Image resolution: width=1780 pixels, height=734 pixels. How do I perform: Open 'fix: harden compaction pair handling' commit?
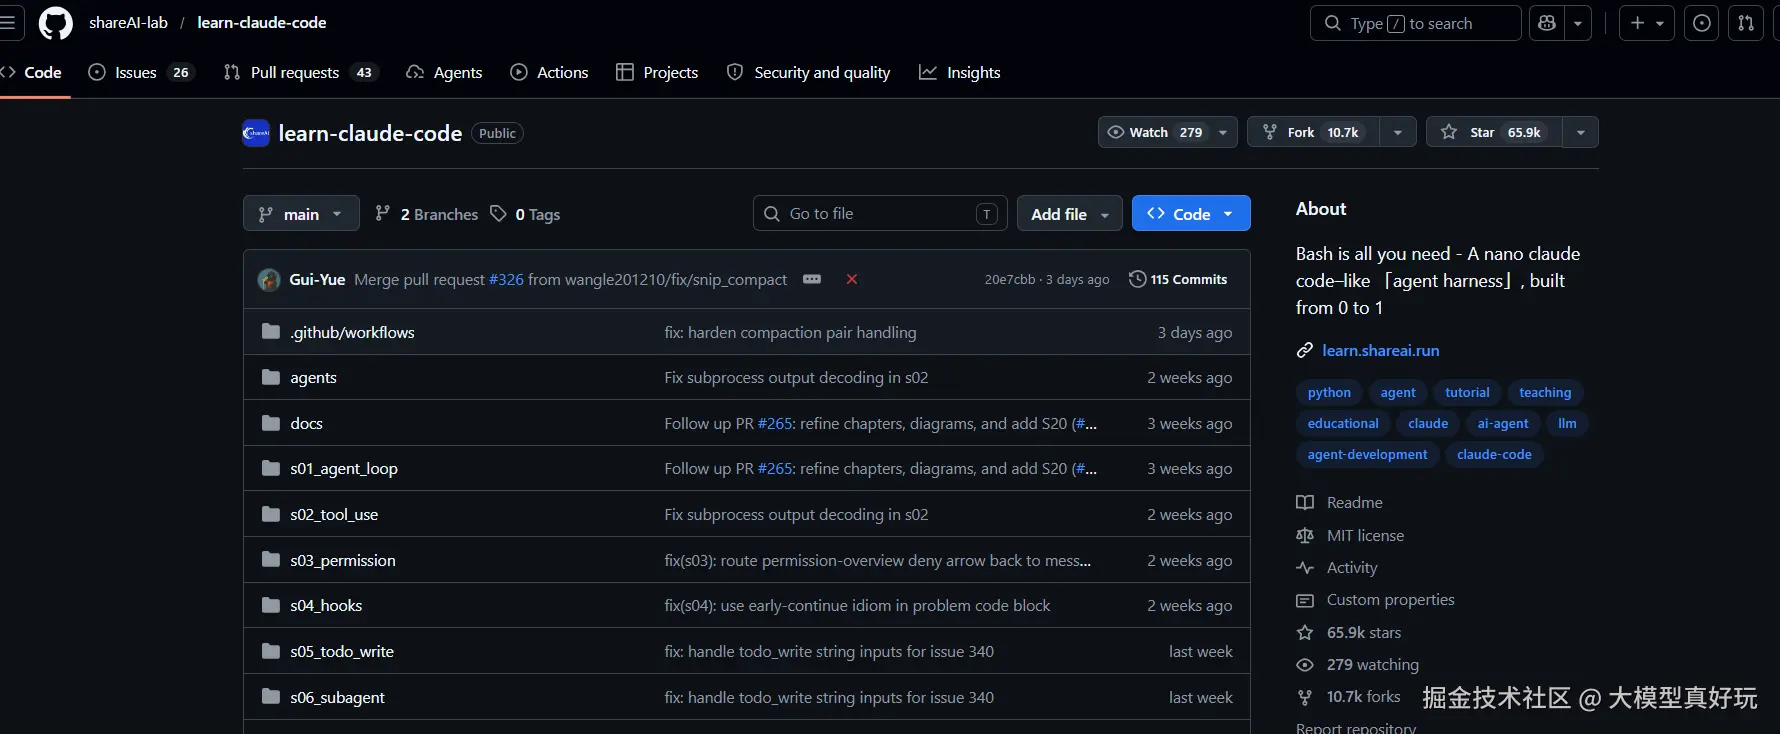point(790,333)
